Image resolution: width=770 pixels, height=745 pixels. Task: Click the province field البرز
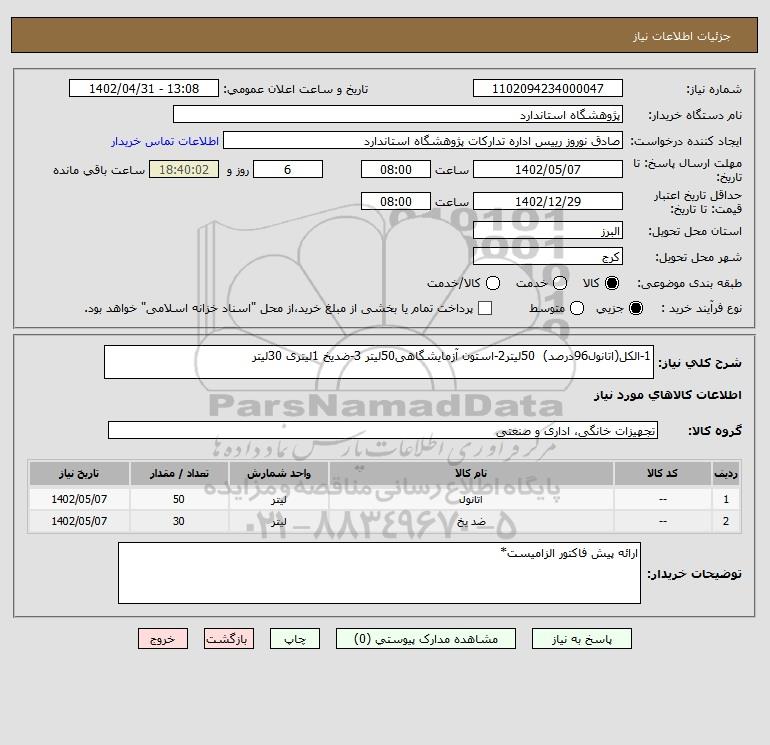(x=548, y=230)
